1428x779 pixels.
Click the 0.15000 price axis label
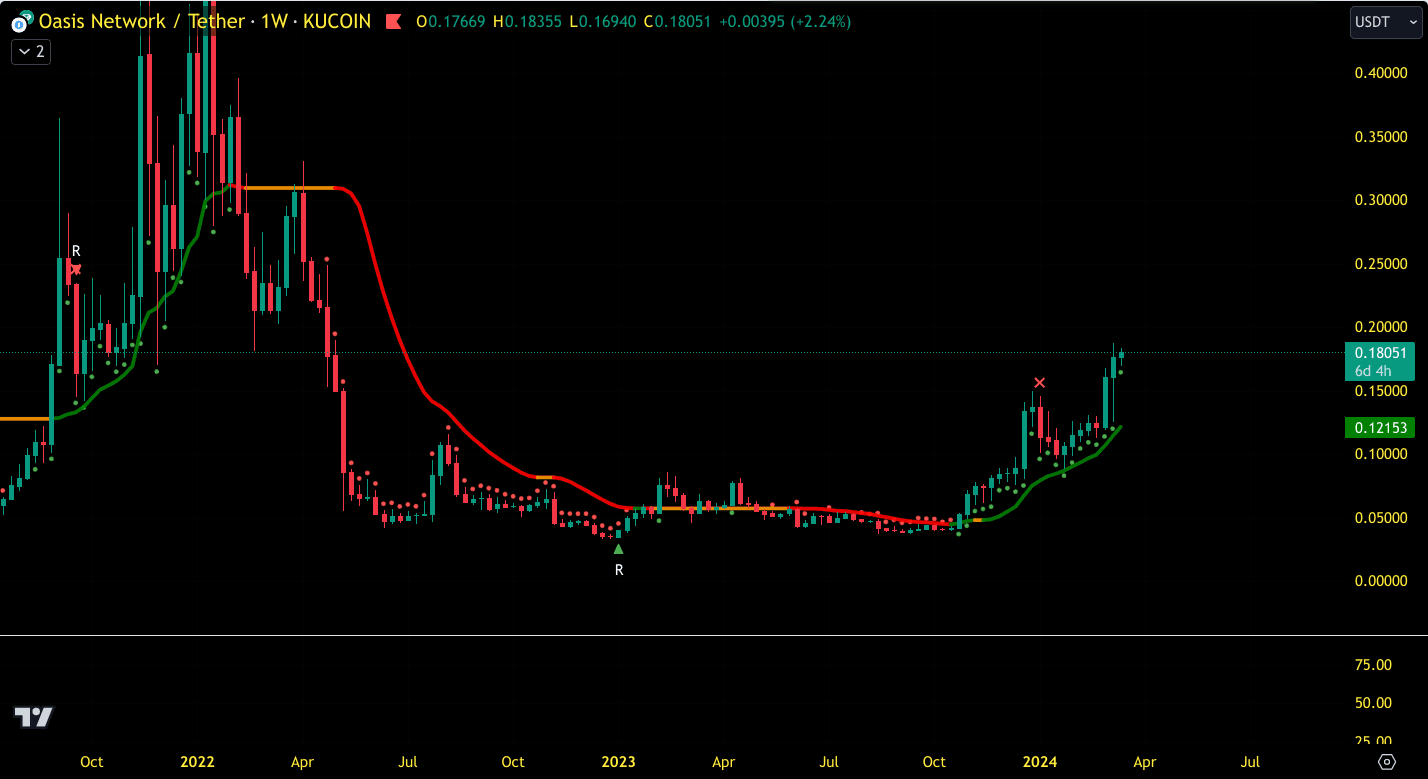click(x=1381, y=390)
